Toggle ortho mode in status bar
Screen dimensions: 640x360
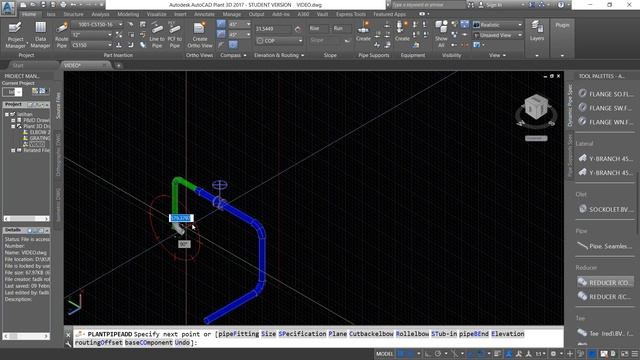pyautogui.click(x=428, y=353)
